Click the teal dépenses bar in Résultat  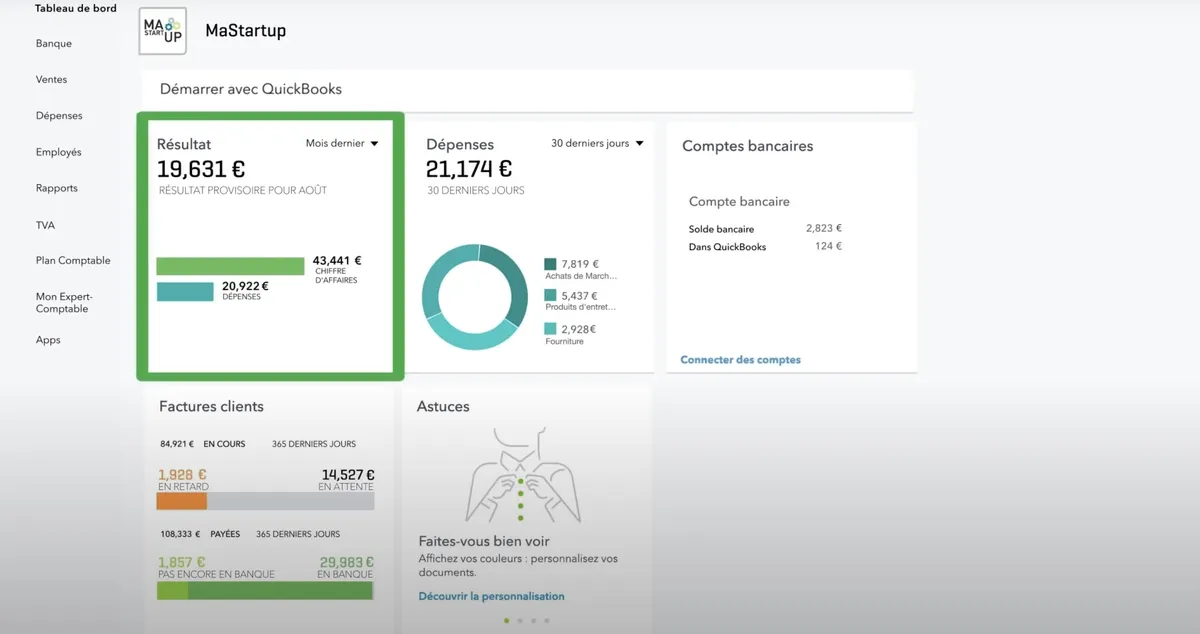click(185, 291)
